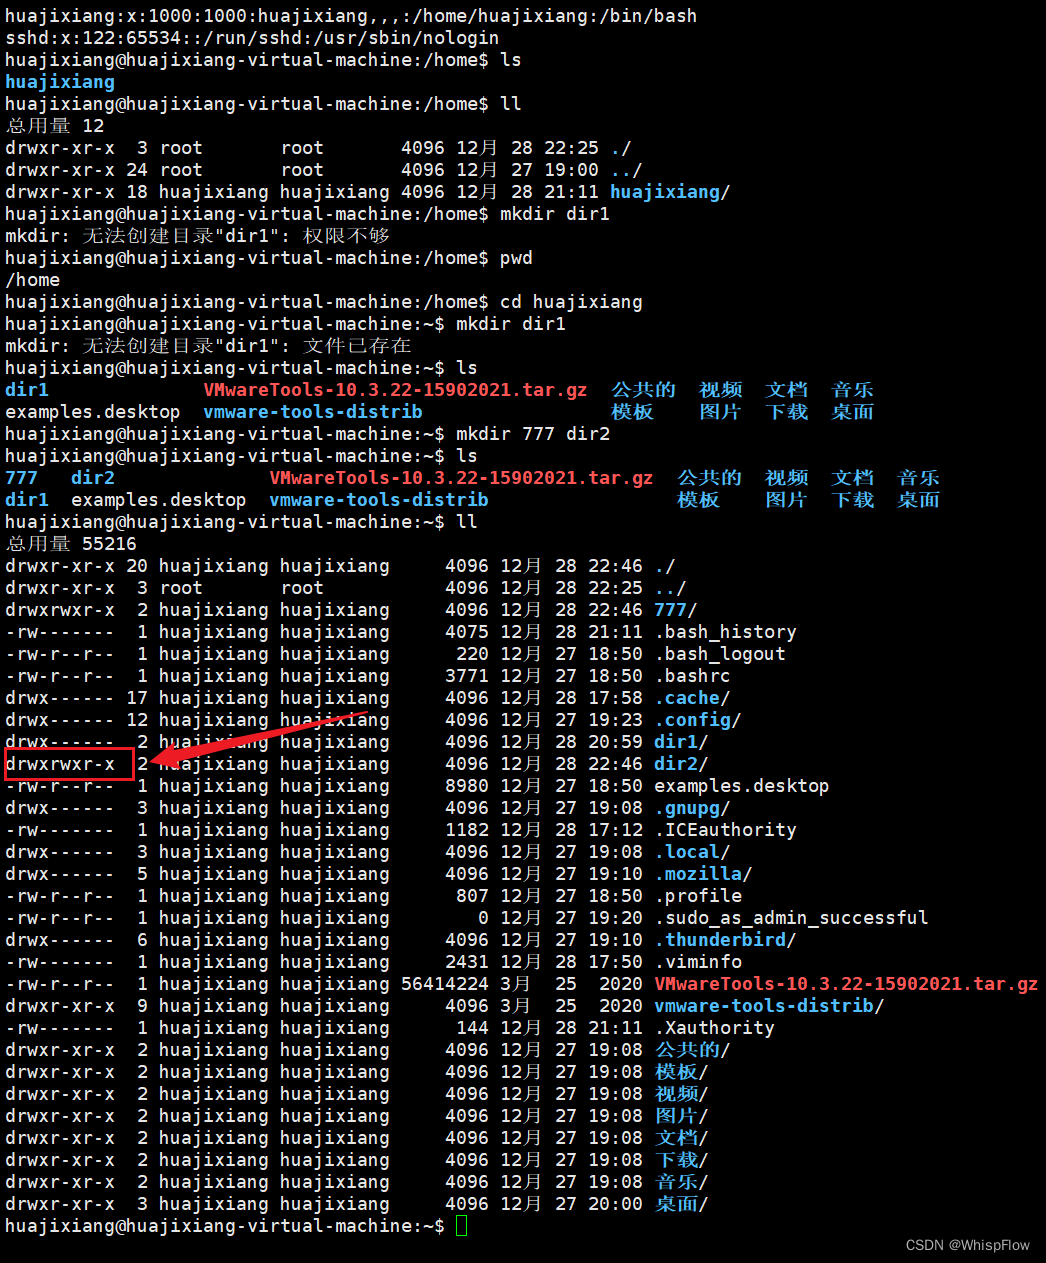Click the CSDN @WhispFlow watermark text
Image resolution: width=1046 pixels, height=1263 pixels.
967,1245
